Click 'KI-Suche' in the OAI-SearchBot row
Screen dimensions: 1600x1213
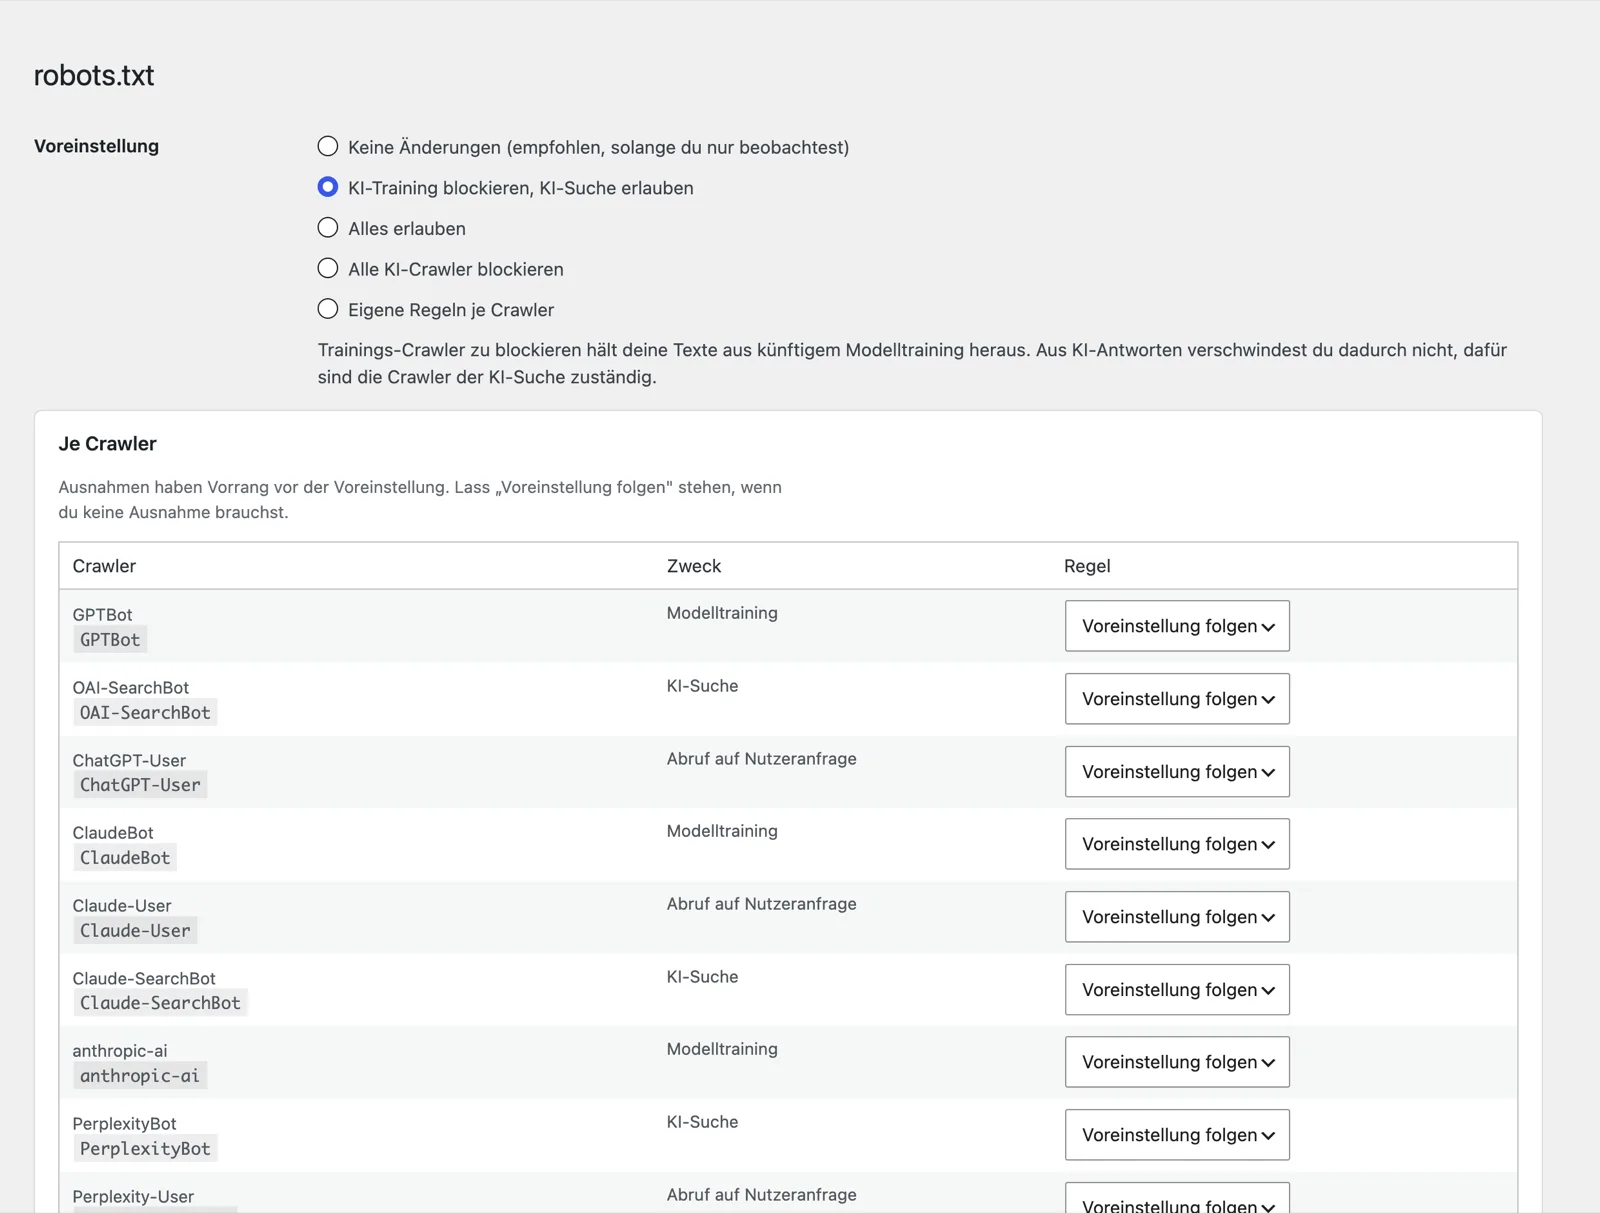point(702,686)
